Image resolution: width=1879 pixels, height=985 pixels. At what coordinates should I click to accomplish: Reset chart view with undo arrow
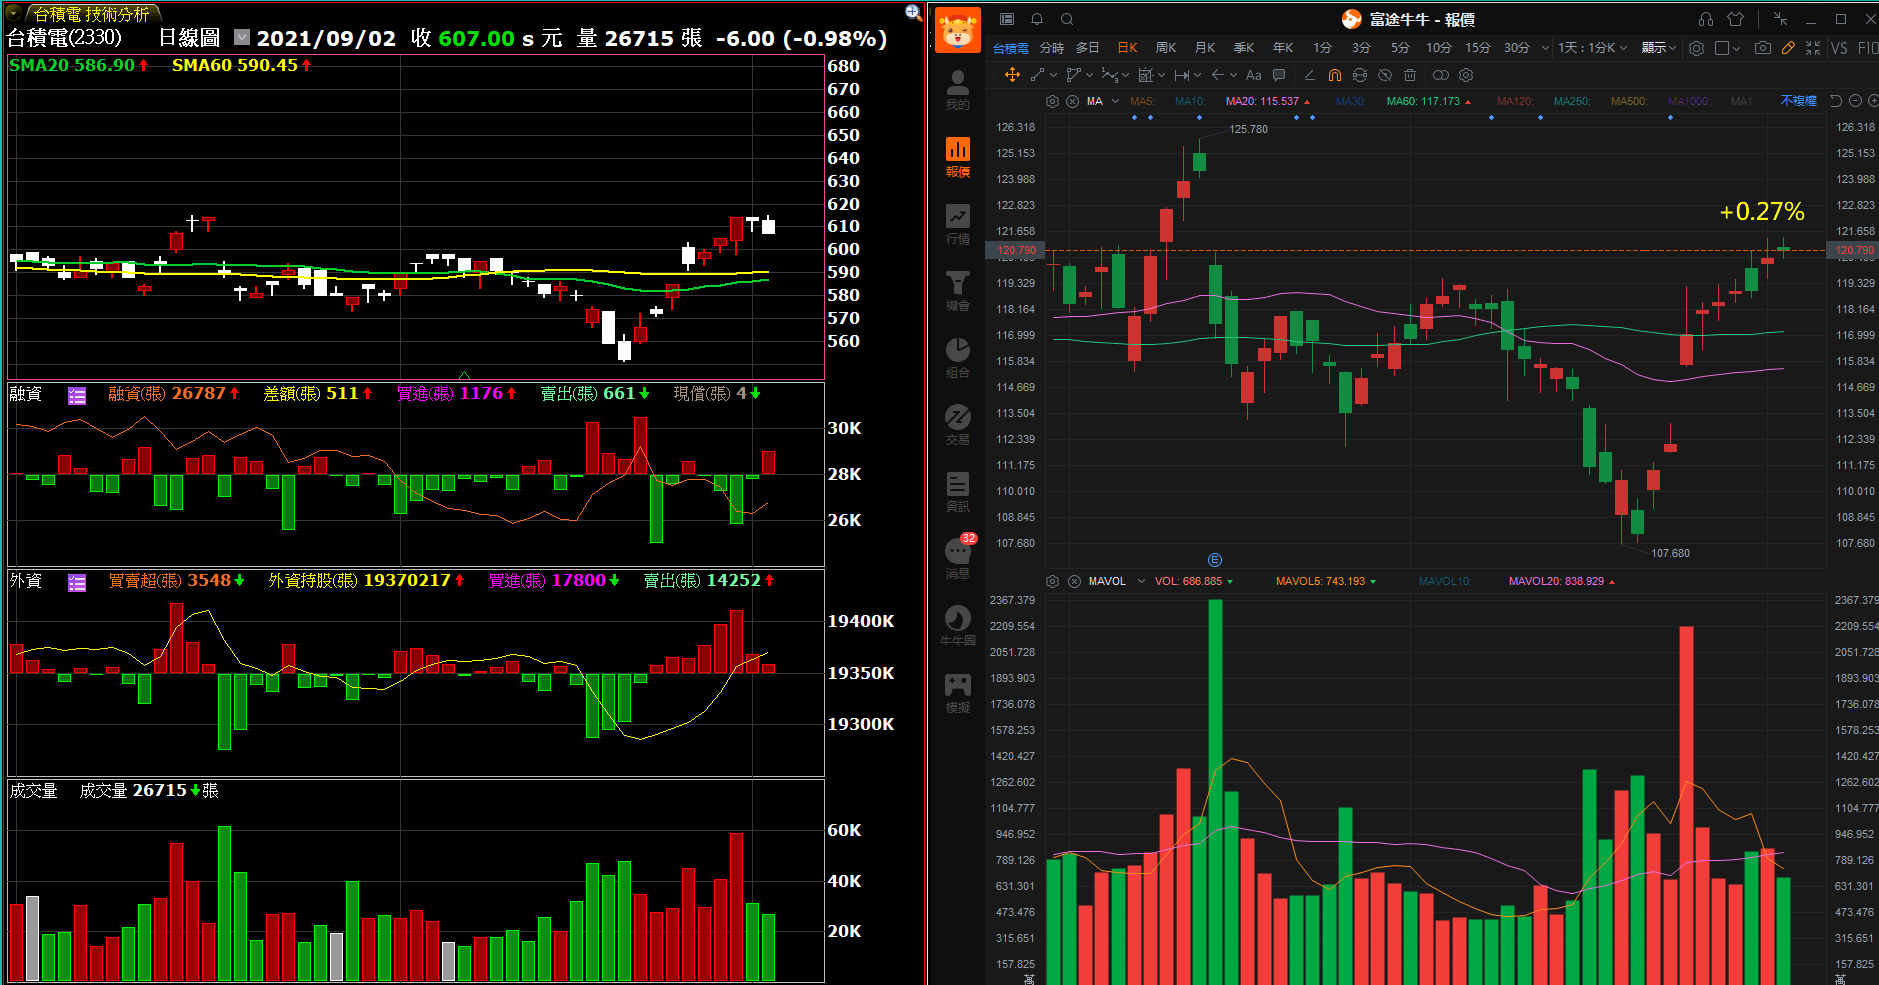(x=1836, y=101)
